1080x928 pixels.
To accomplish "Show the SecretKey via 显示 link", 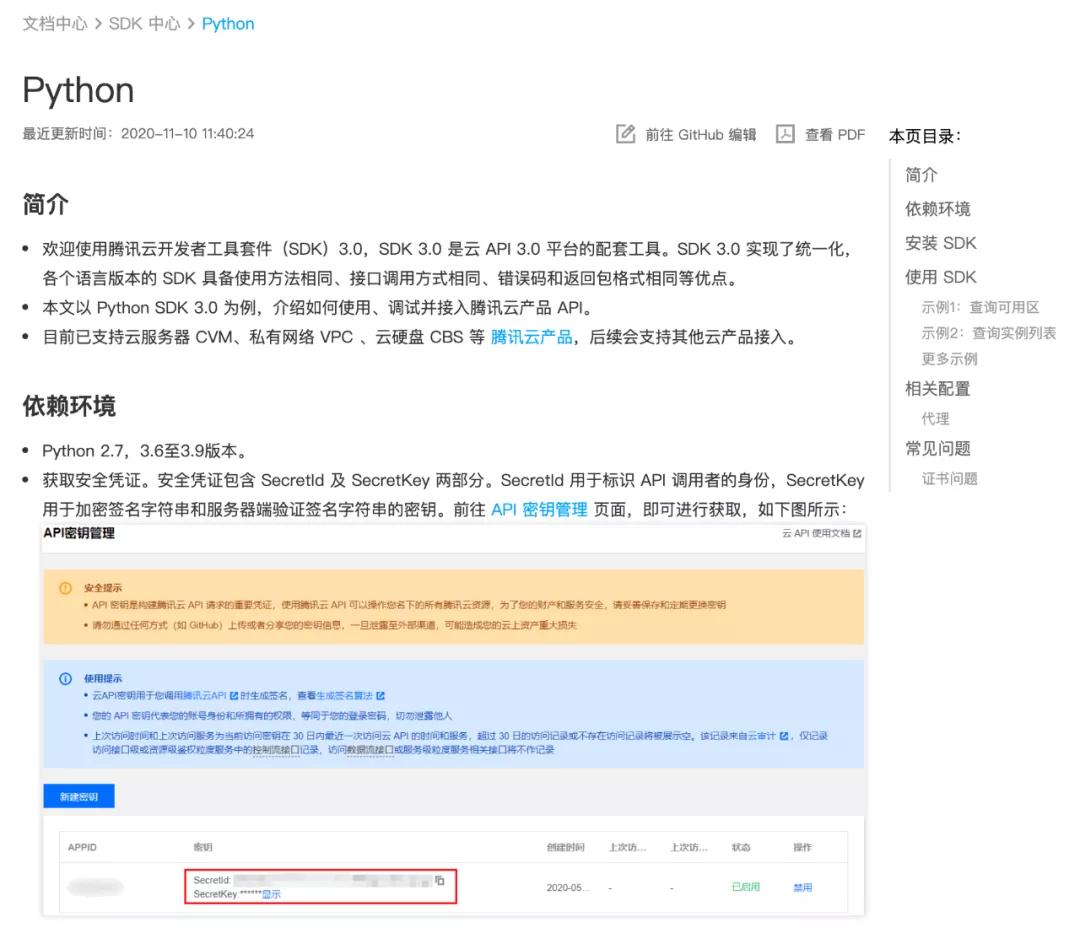I will point(271,894).
